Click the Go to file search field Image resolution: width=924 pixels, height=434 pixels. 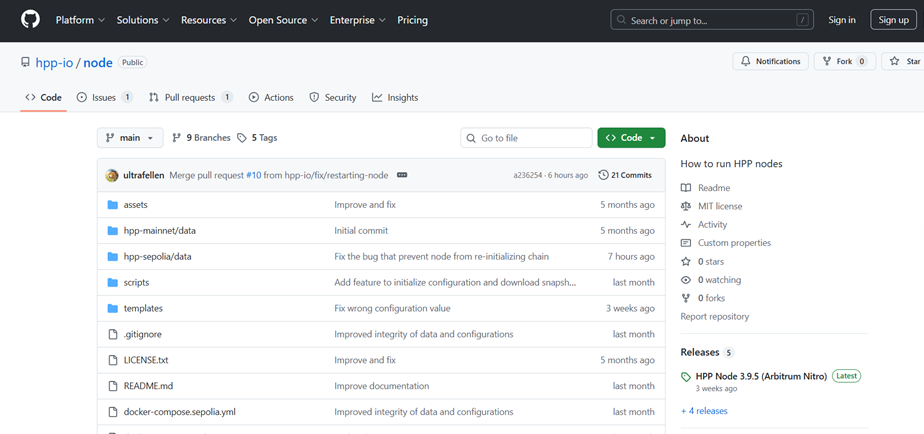click(530, 138)
